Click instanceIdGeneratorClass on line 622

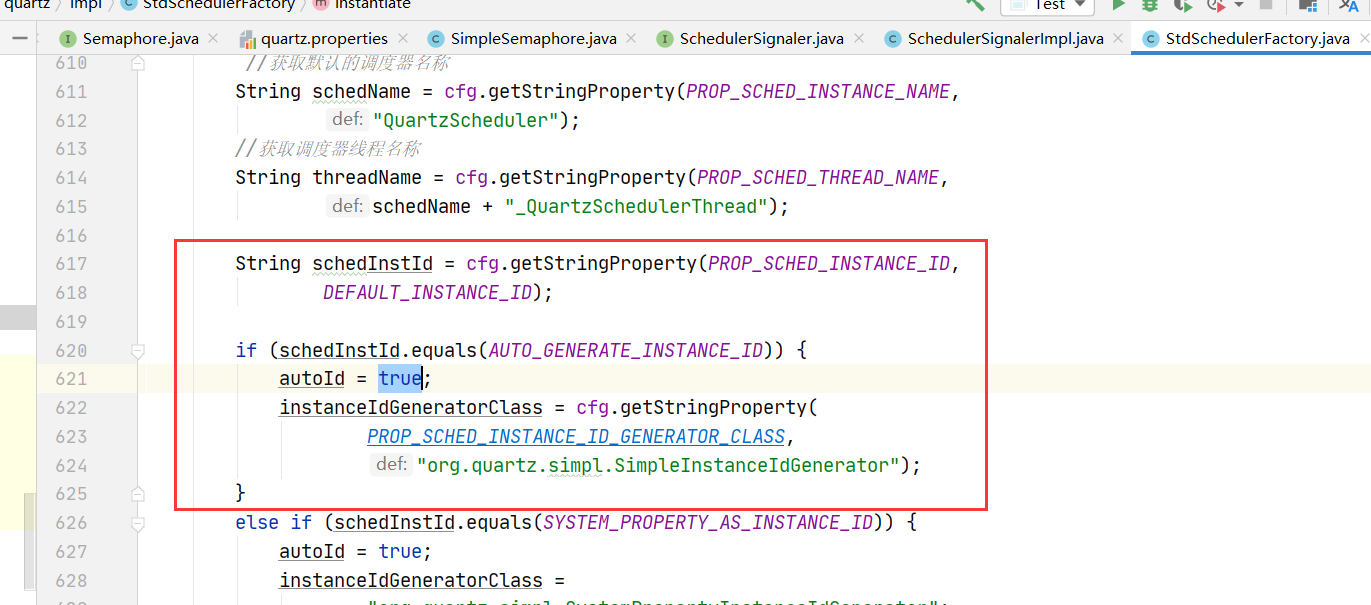tap(411, 408)
